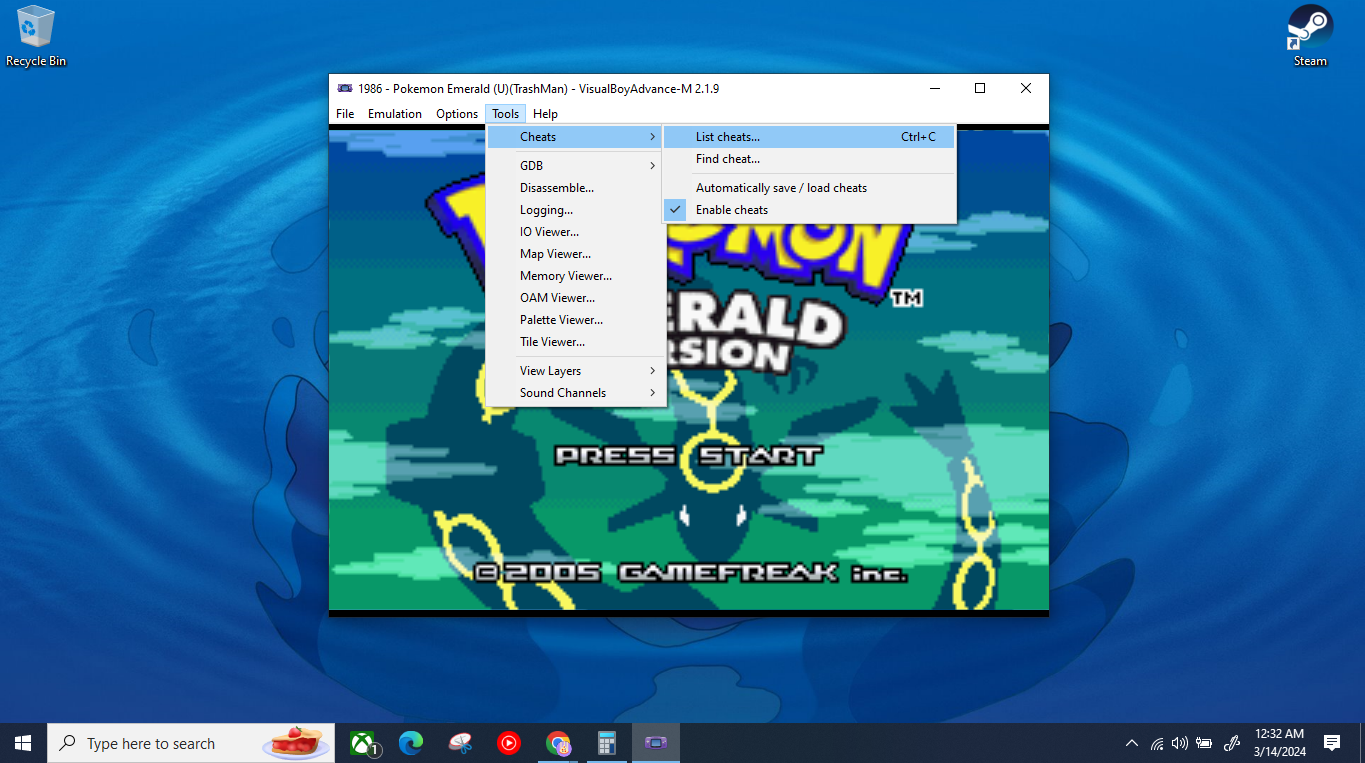
Task: Maximize the VisualBoyAdvance-M window
Action: (980, 88)
